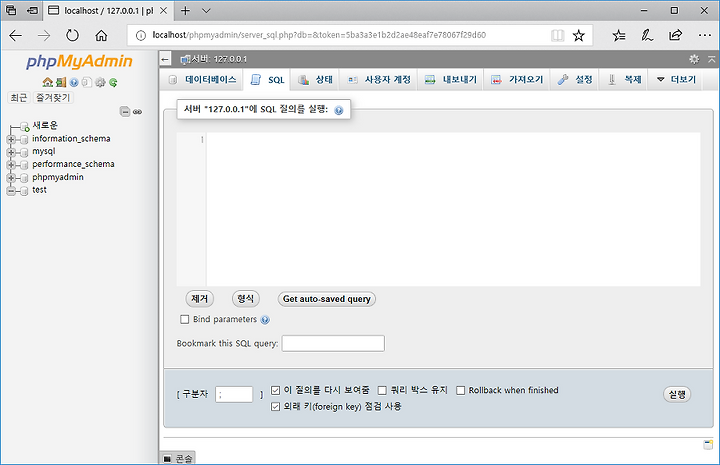Open browser reading view icon
The width and height of the screenshot is (720, 465).
click(557, 35)
